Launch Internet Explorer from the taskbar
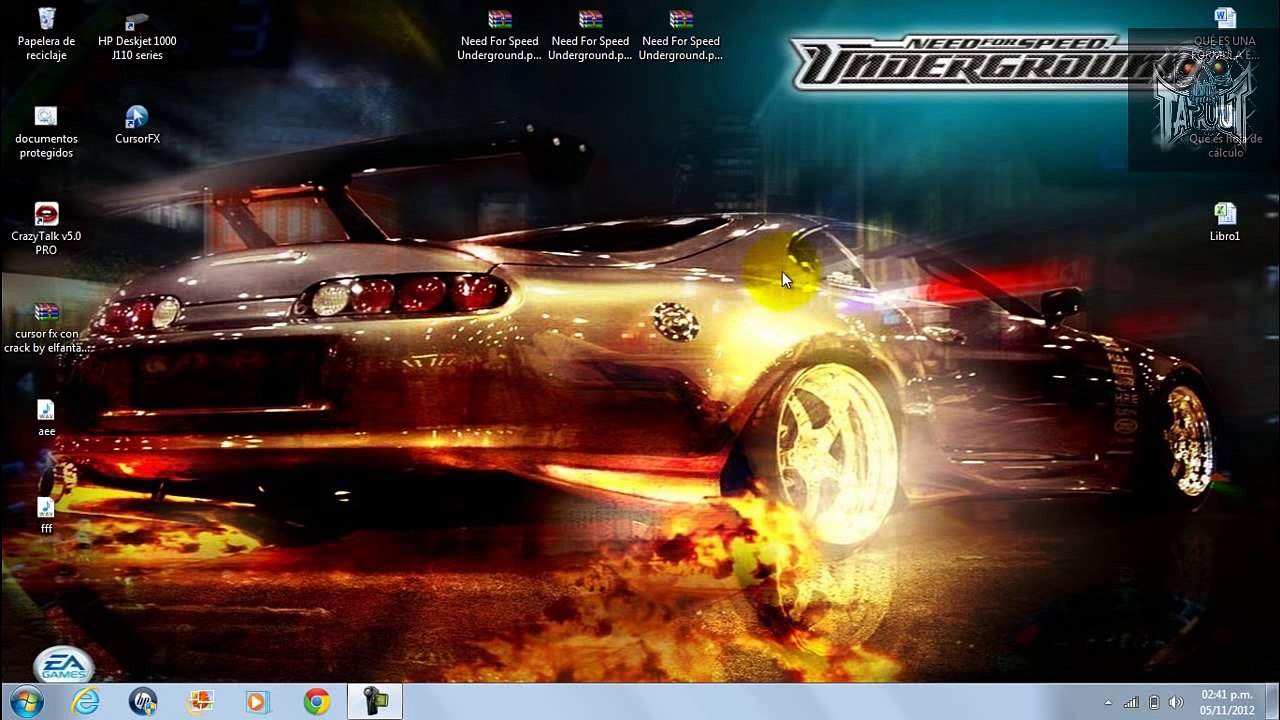The image size is (1280, 720). [x=86, y=702]
